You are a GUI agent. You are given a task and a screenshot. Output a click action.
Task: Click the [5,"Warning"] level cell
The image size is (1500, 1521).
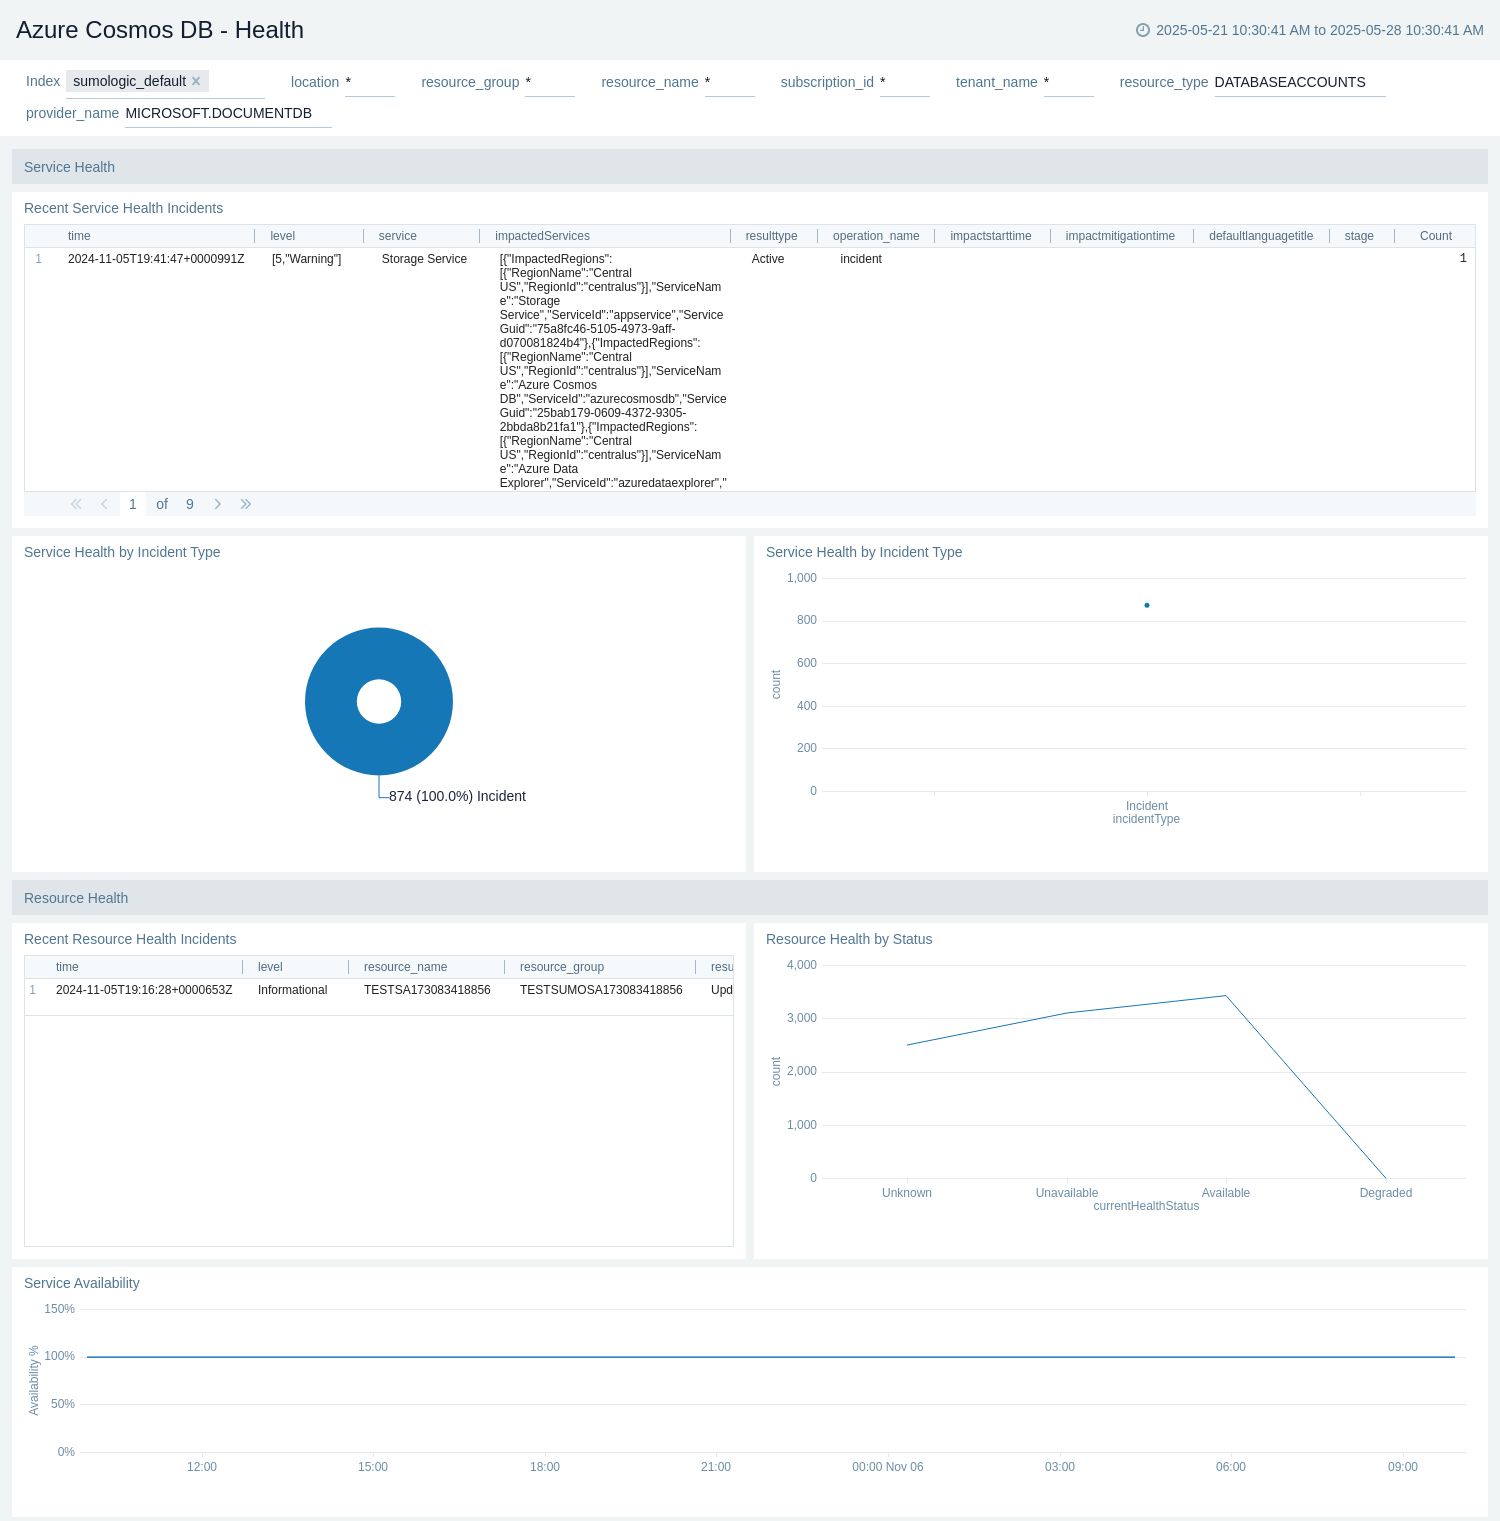(x=306, y=259)
